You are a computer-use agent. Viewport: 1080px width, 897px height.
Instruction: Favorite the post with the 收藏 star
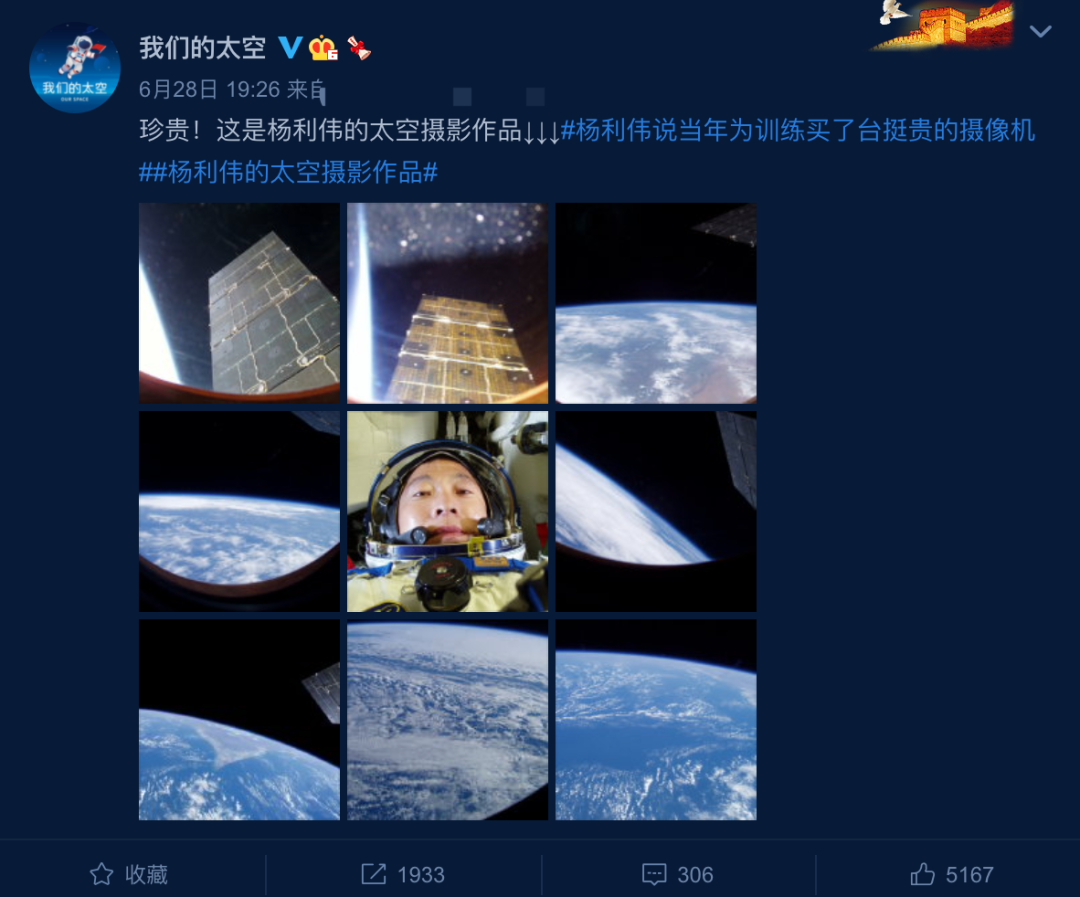[129, 874]
